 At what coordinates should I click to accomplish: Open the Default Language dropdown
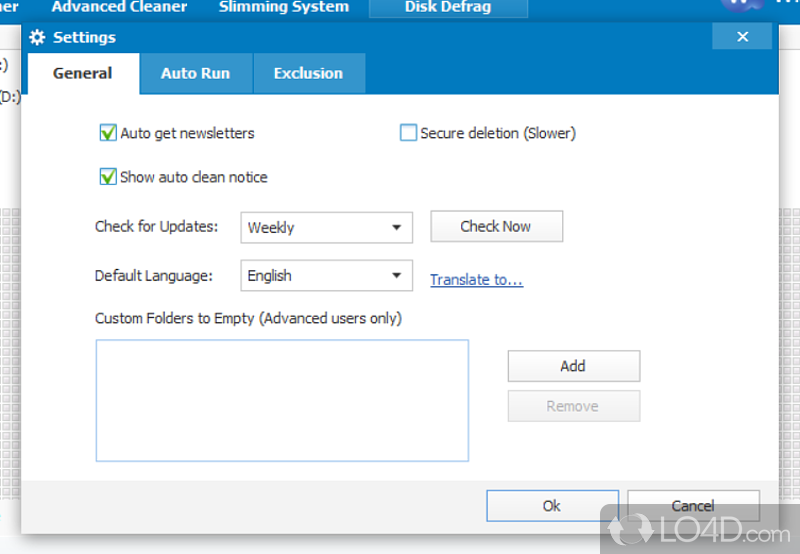click(x=326, y=276)
